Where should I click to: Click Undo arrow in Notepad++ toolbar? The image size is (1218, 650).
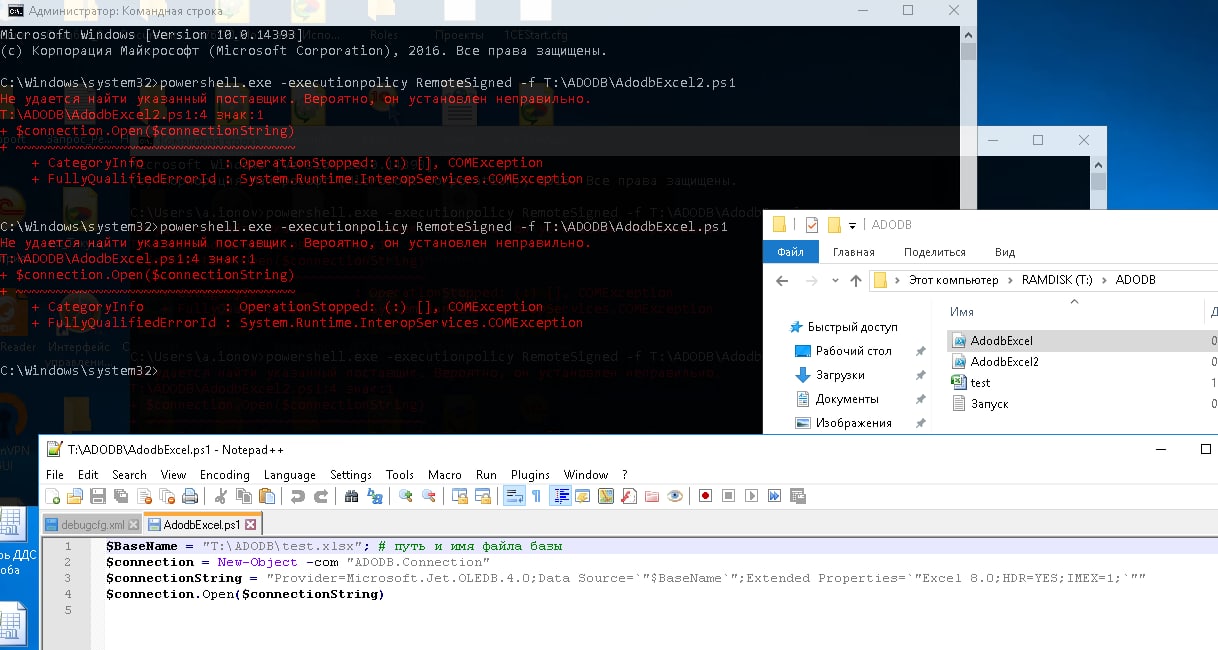(x=297, y=496)
